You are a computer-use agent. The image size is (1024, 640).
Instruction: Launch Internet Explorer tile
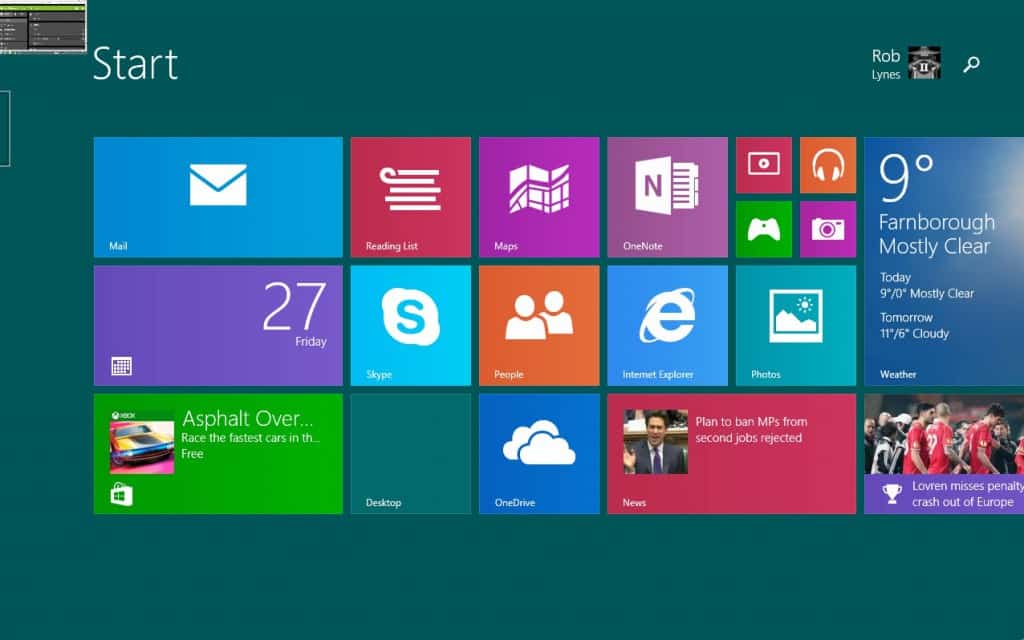click(x=667, y=325)
